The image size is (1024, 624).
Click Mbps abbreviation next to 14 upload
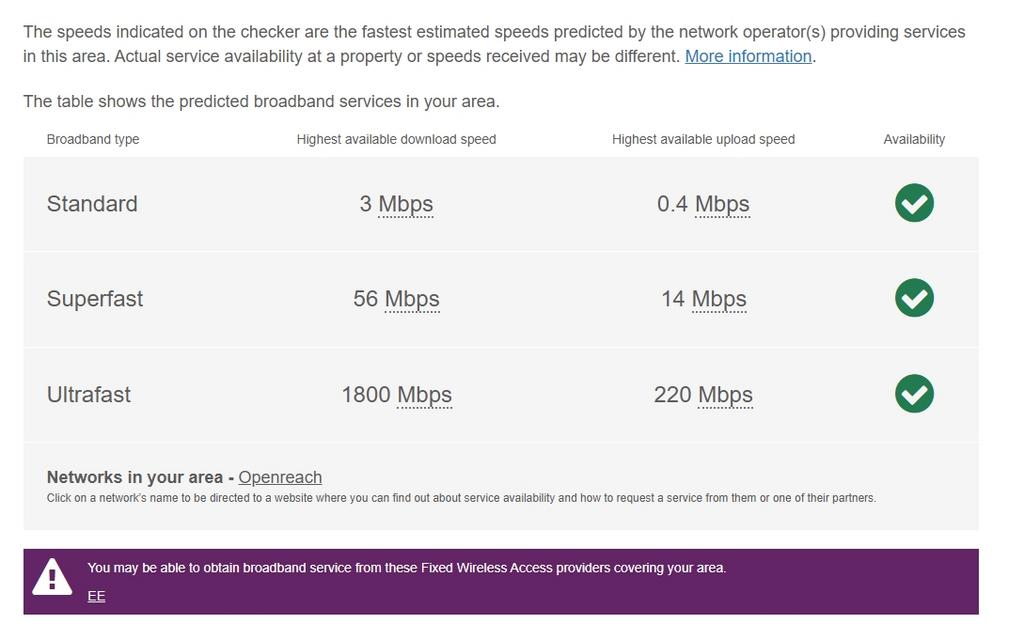719,299
